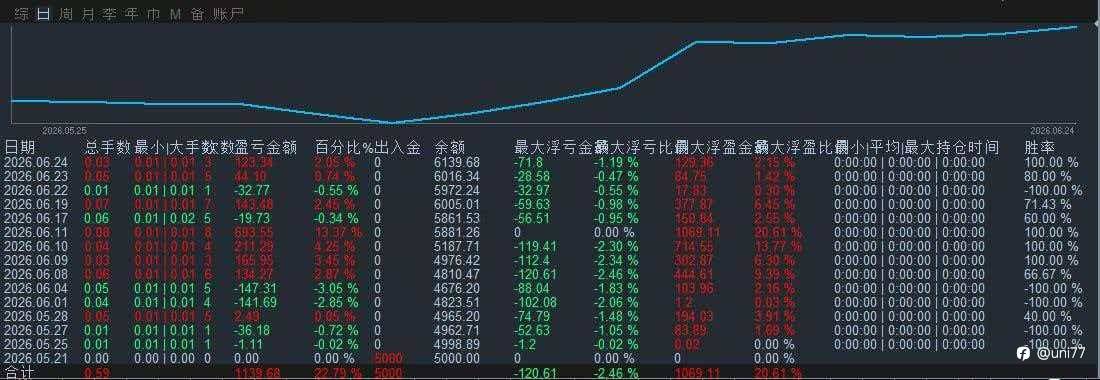Click balance value 6016.34
Viewport: 1100px width, 380px height.
pyautogui.click(x=457, y=176)
